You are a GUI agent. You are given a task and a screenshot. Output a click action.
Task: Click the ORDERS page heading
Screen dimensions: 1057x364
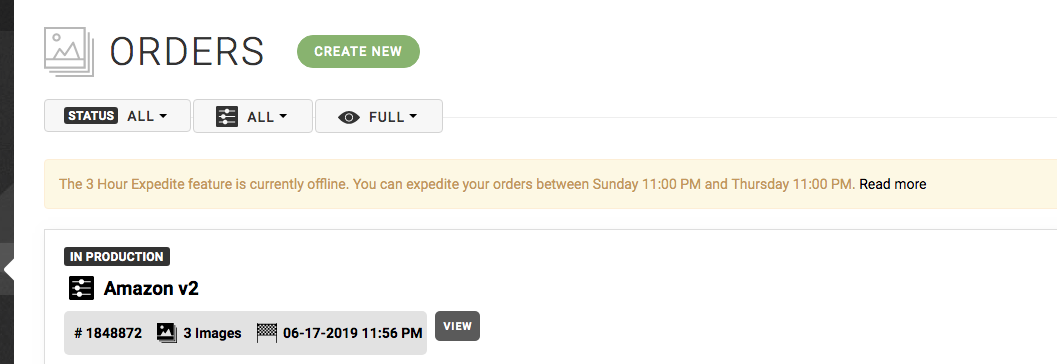pyautogui.click(x=187, y=51)
